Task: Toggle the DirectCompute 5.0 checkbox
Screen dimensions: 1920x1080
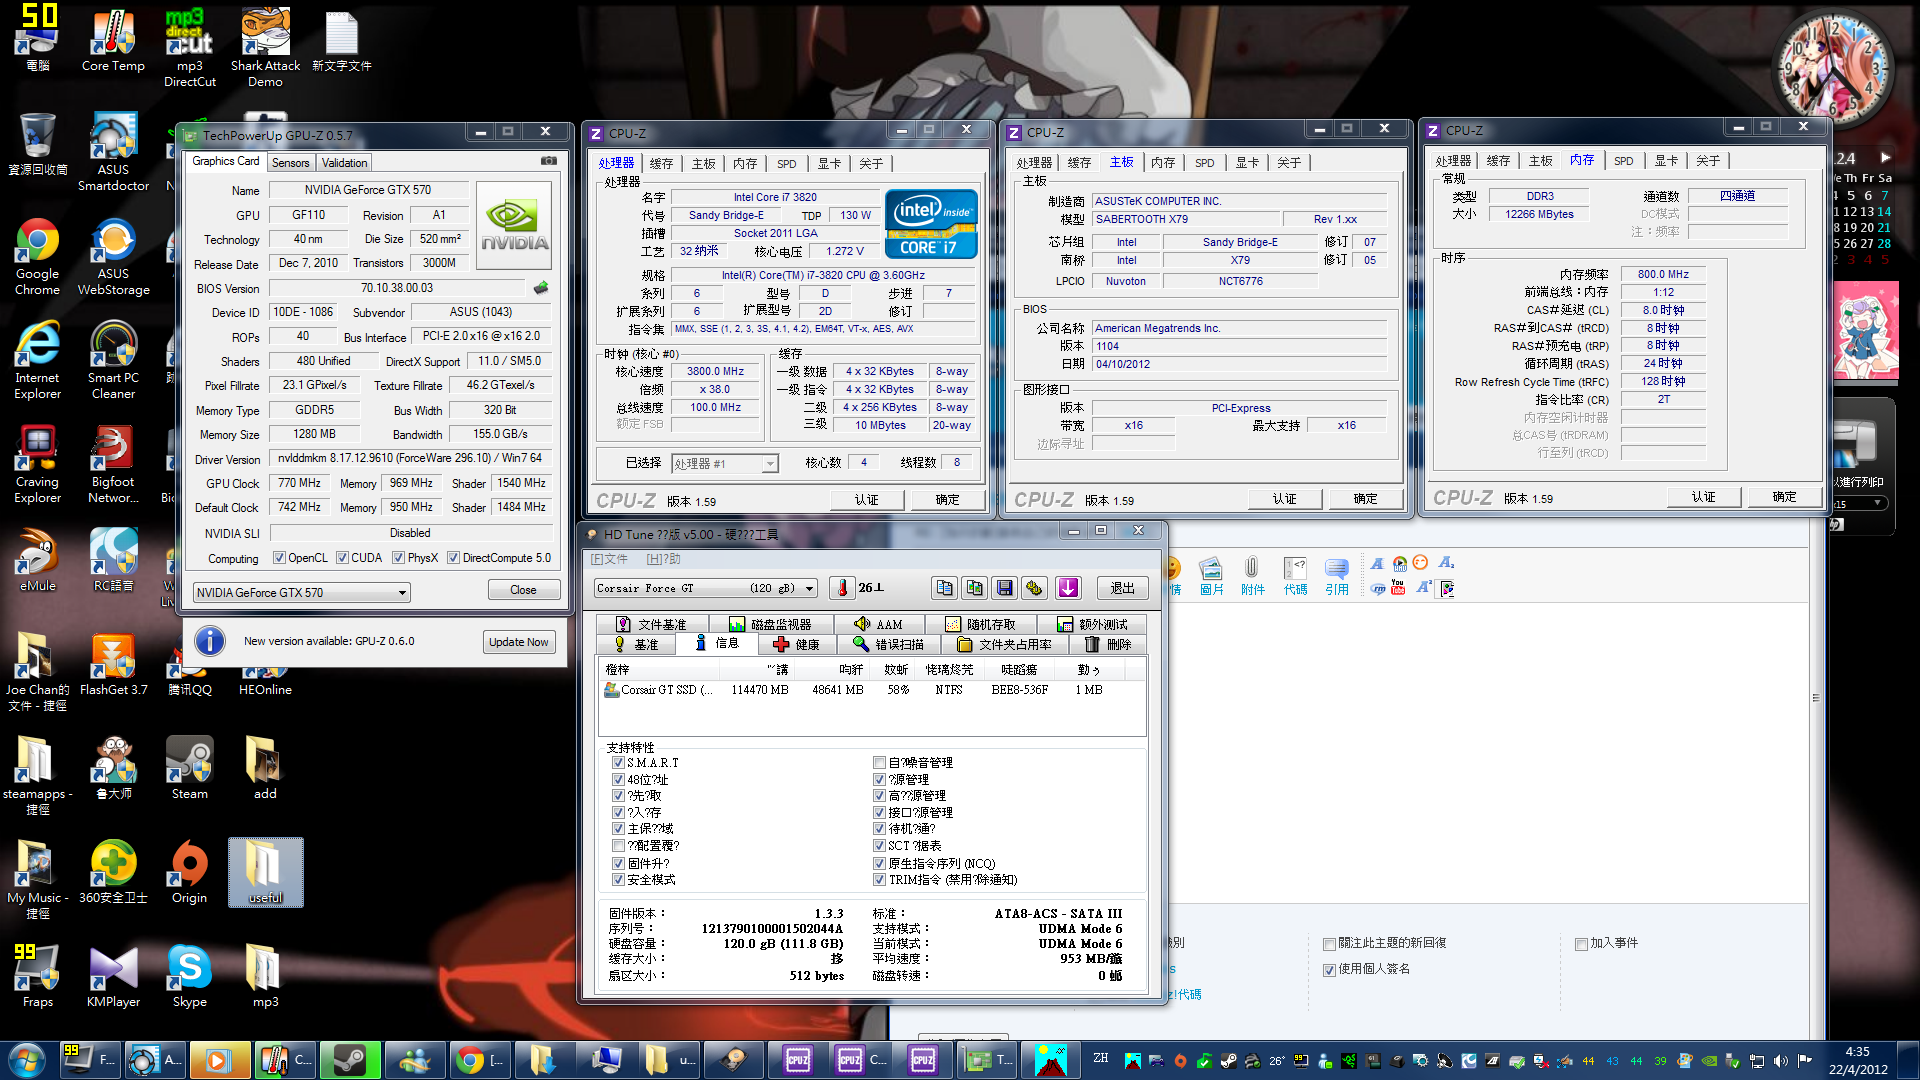Action: click(454, 558)
